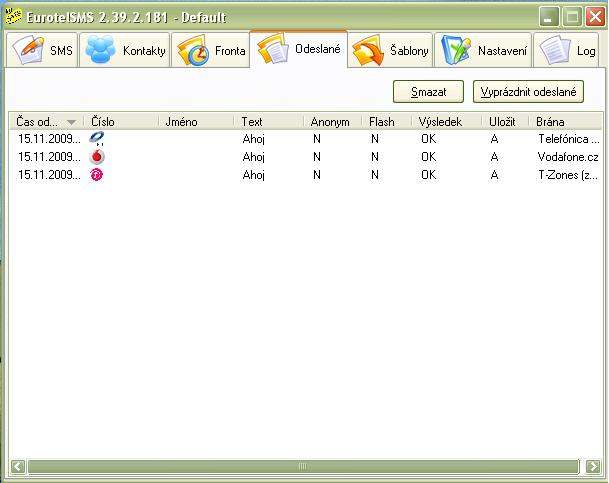Click the Log papers icon

555,50
